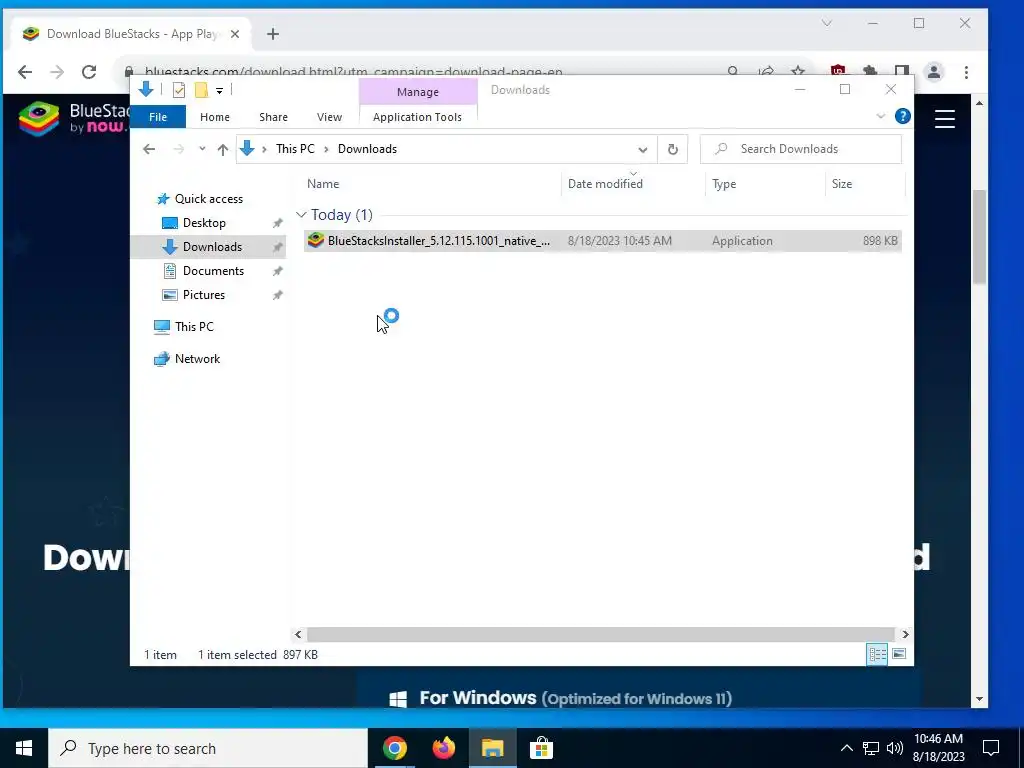
Task: Refresh the Downloads folder view
Action: (673, 150)
